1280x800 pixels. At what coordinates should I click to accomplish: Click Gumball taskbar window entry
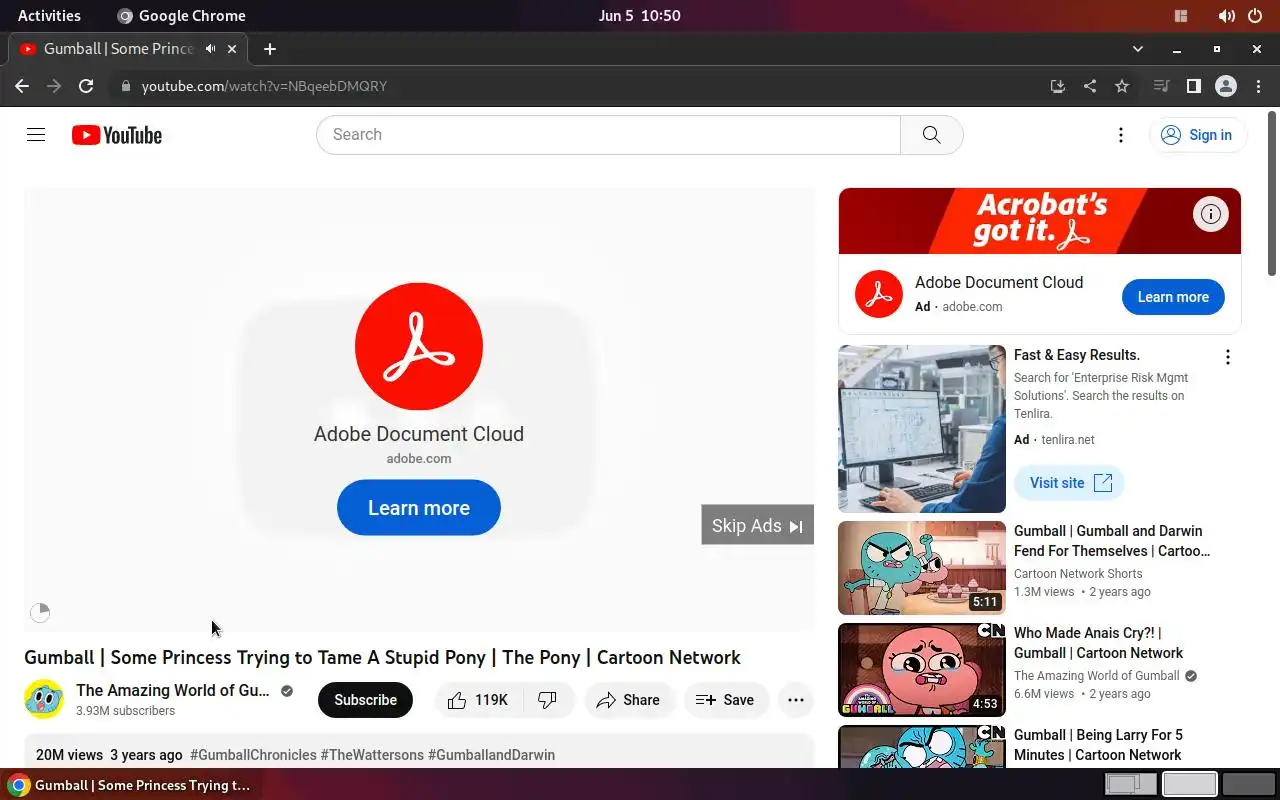[130, 785]
